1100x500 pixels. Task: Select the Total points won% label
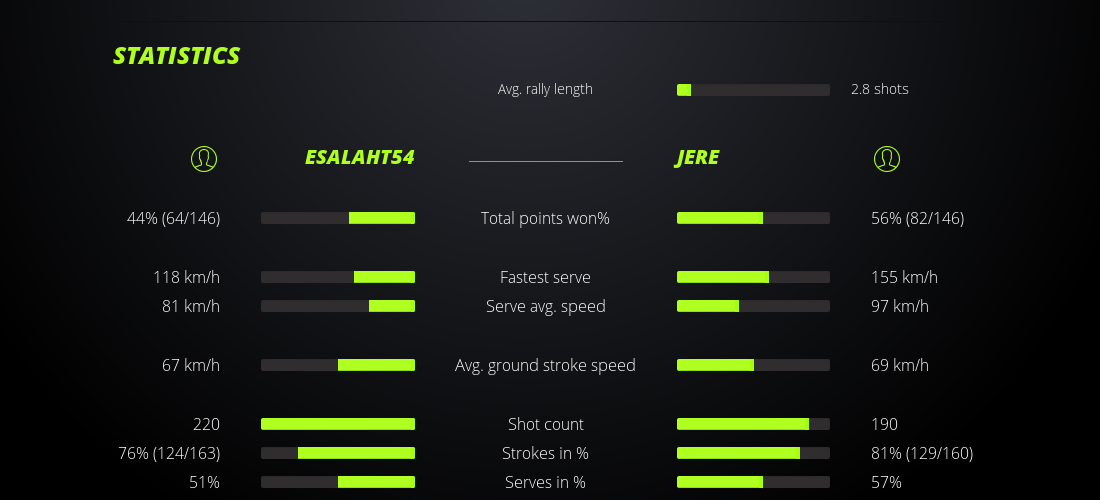tap(545, 218)
